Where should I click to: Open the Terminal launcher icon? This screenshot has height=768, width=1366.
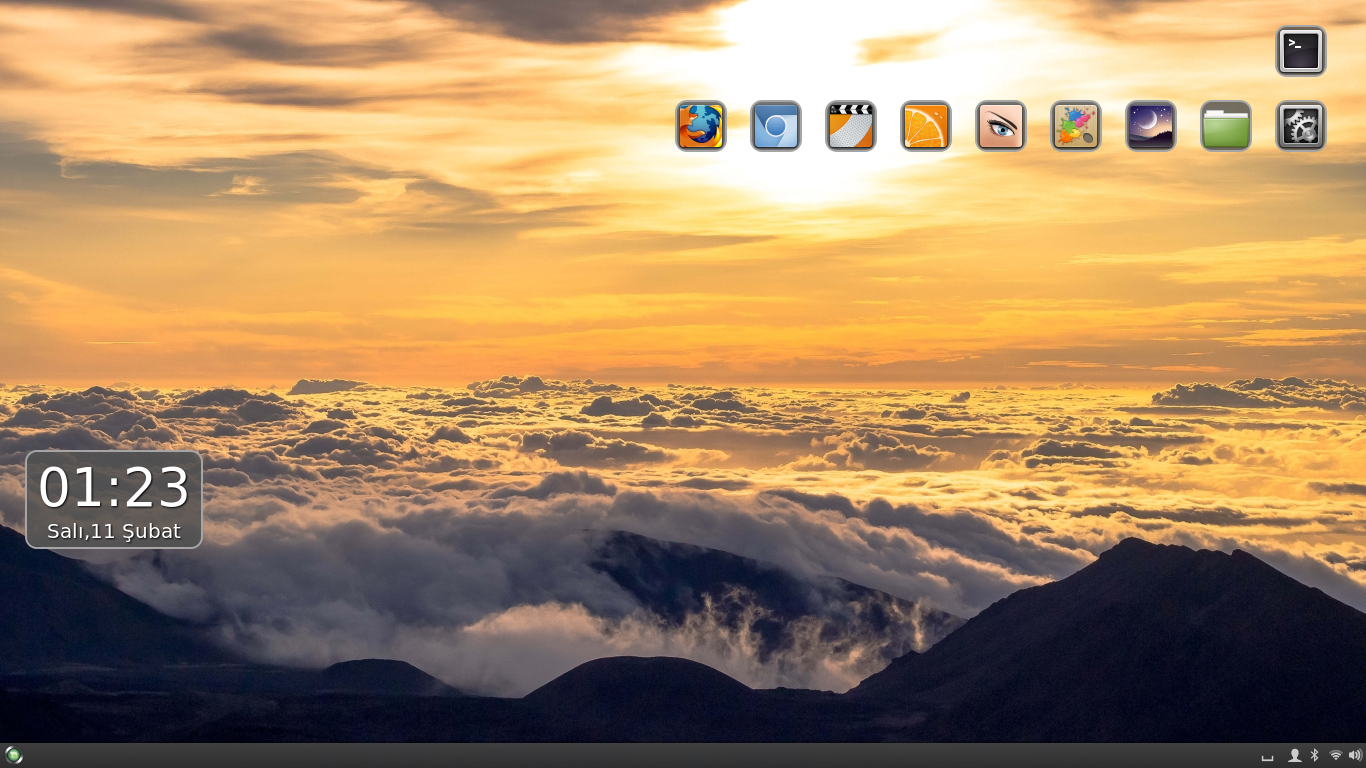point(1301,51)
